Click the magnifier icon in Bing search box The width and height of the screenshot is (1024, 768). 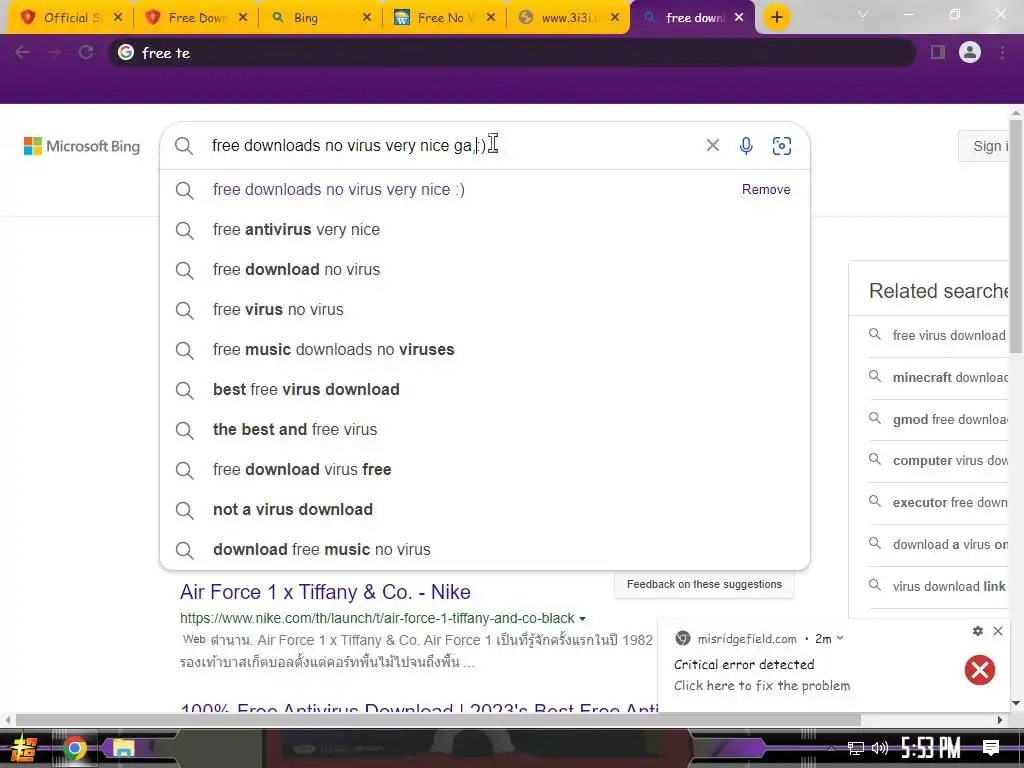[x=184, y=146]
